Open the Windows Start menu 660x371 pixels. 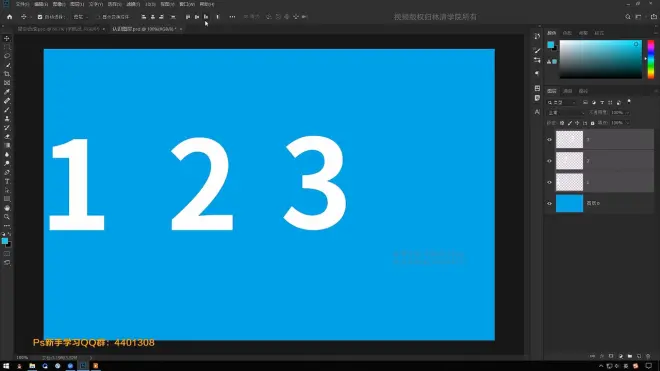point(6,366)
